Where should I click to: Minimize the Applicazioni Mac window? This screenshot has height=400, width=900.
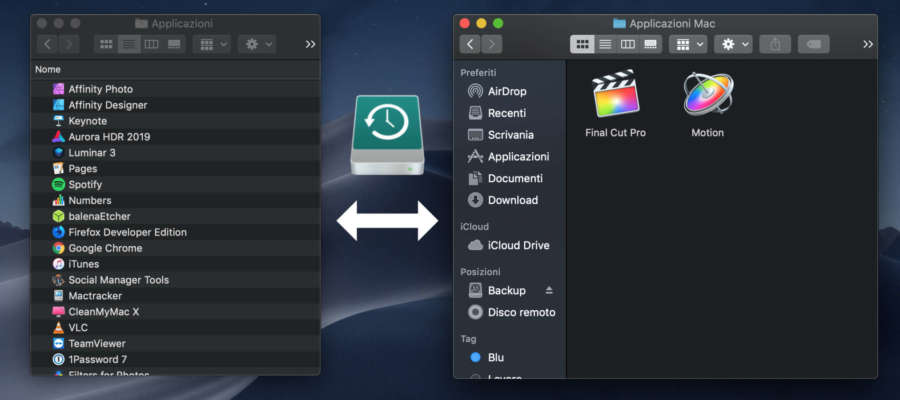[x=481, y=24]
